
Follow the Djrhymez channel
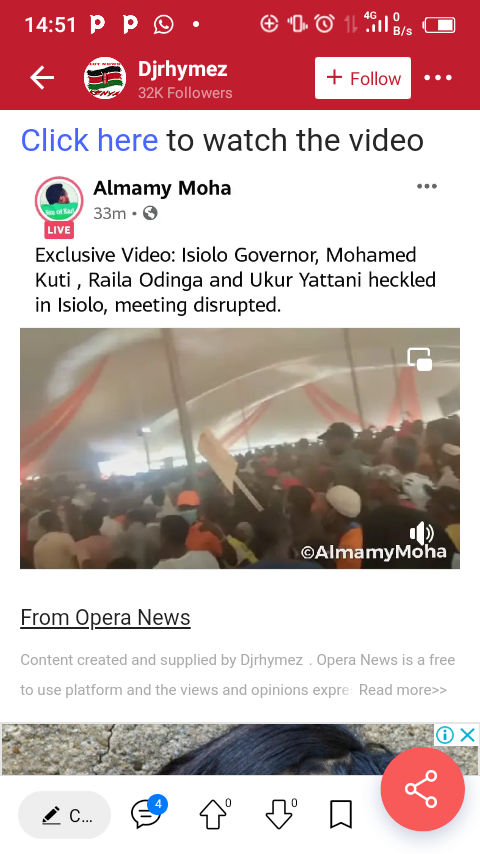click(363, 78)
